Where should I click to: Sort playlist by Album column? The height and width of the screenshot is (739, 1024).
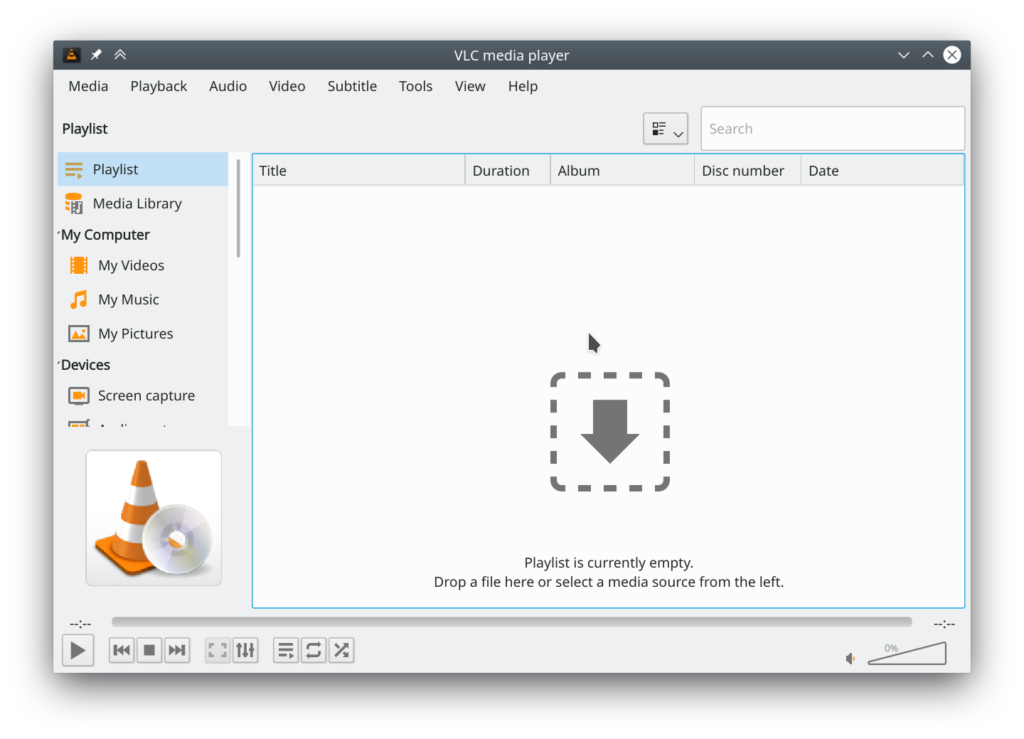point(622,171)
